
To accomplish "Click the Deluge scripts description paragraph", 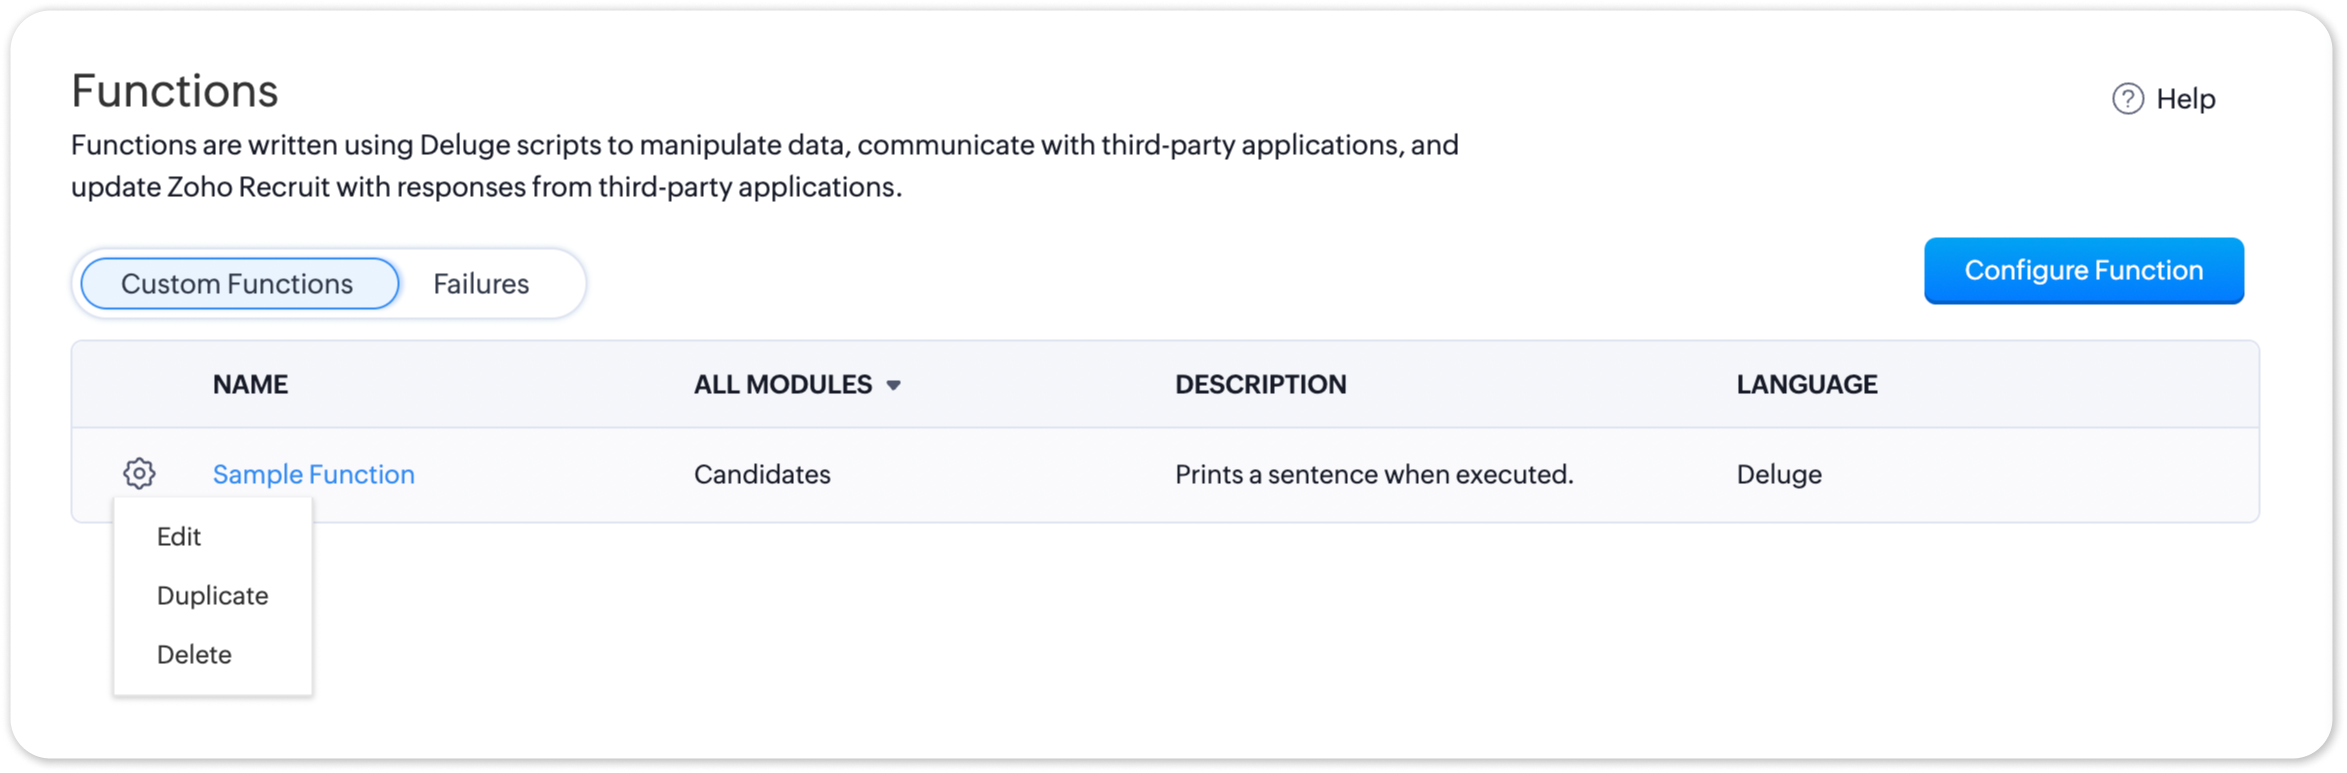I will (x=764, y=166).
